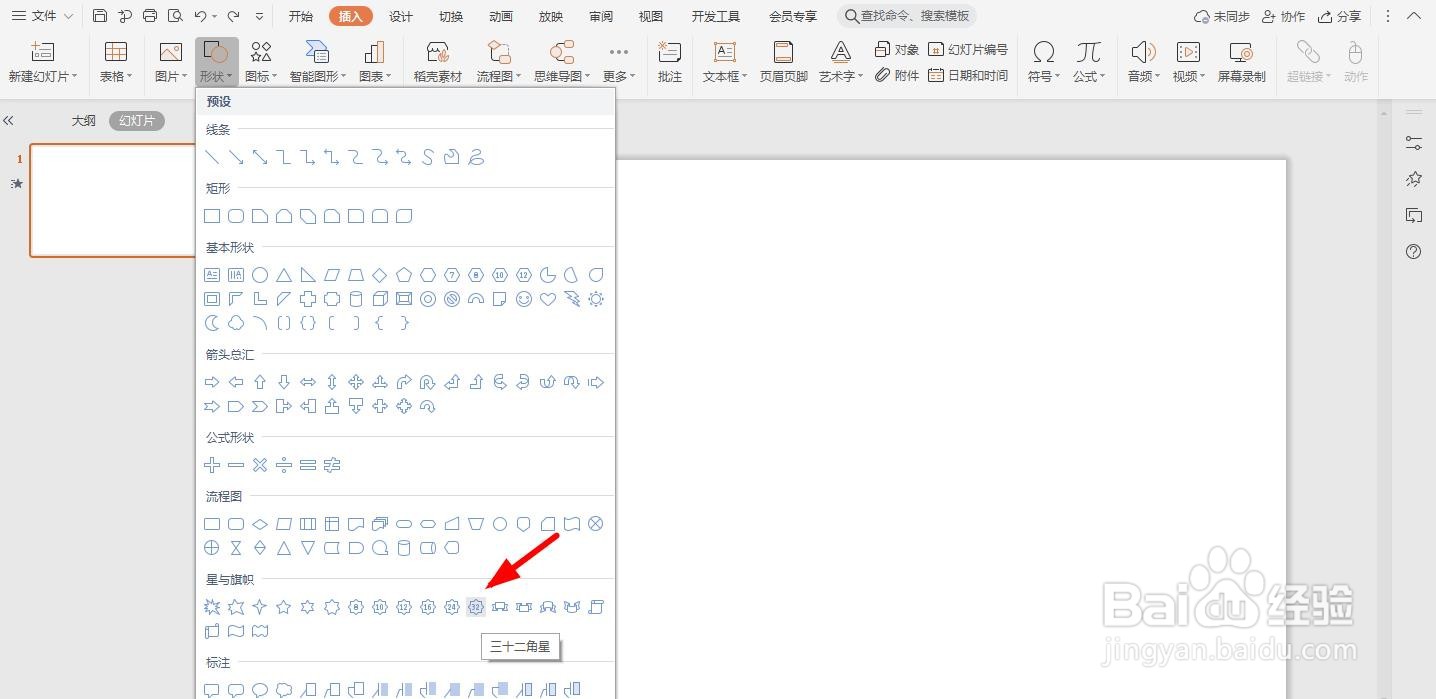
Task: Pick the 32-point star shape
Action: click(x=476, y=607)
